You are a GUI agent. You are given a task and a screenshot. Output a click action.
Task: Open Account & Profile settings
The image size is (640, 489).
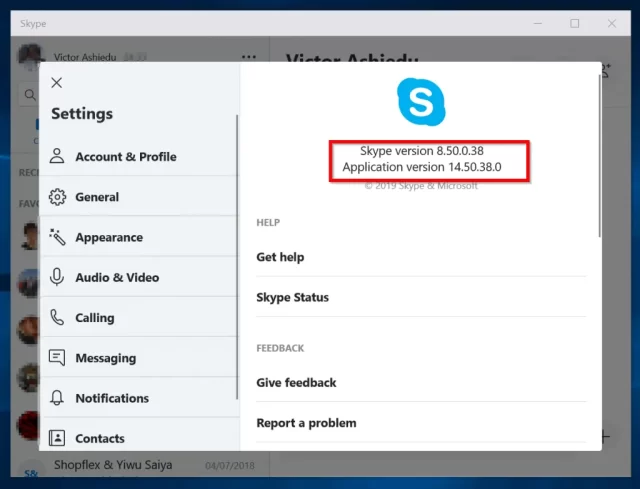point(139,157)
